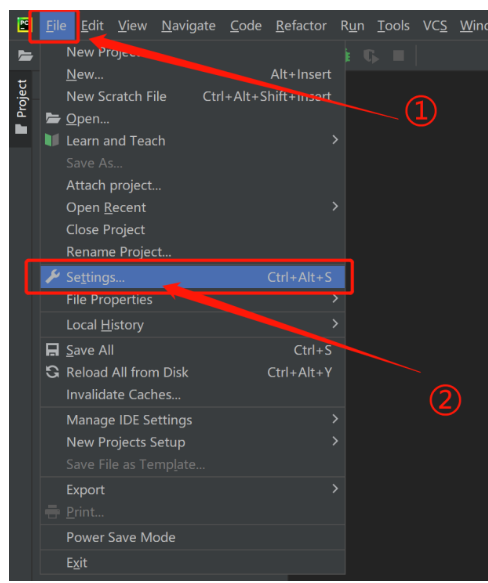
Task: Open the Edit menu
Action: point(92,26)
